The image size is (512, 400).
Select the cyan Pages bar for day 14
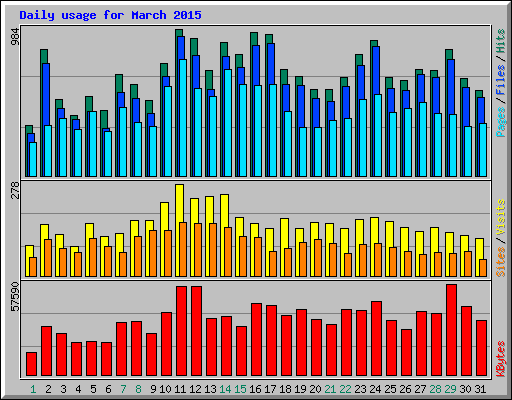pyautogui.click(x=228, y=123)
